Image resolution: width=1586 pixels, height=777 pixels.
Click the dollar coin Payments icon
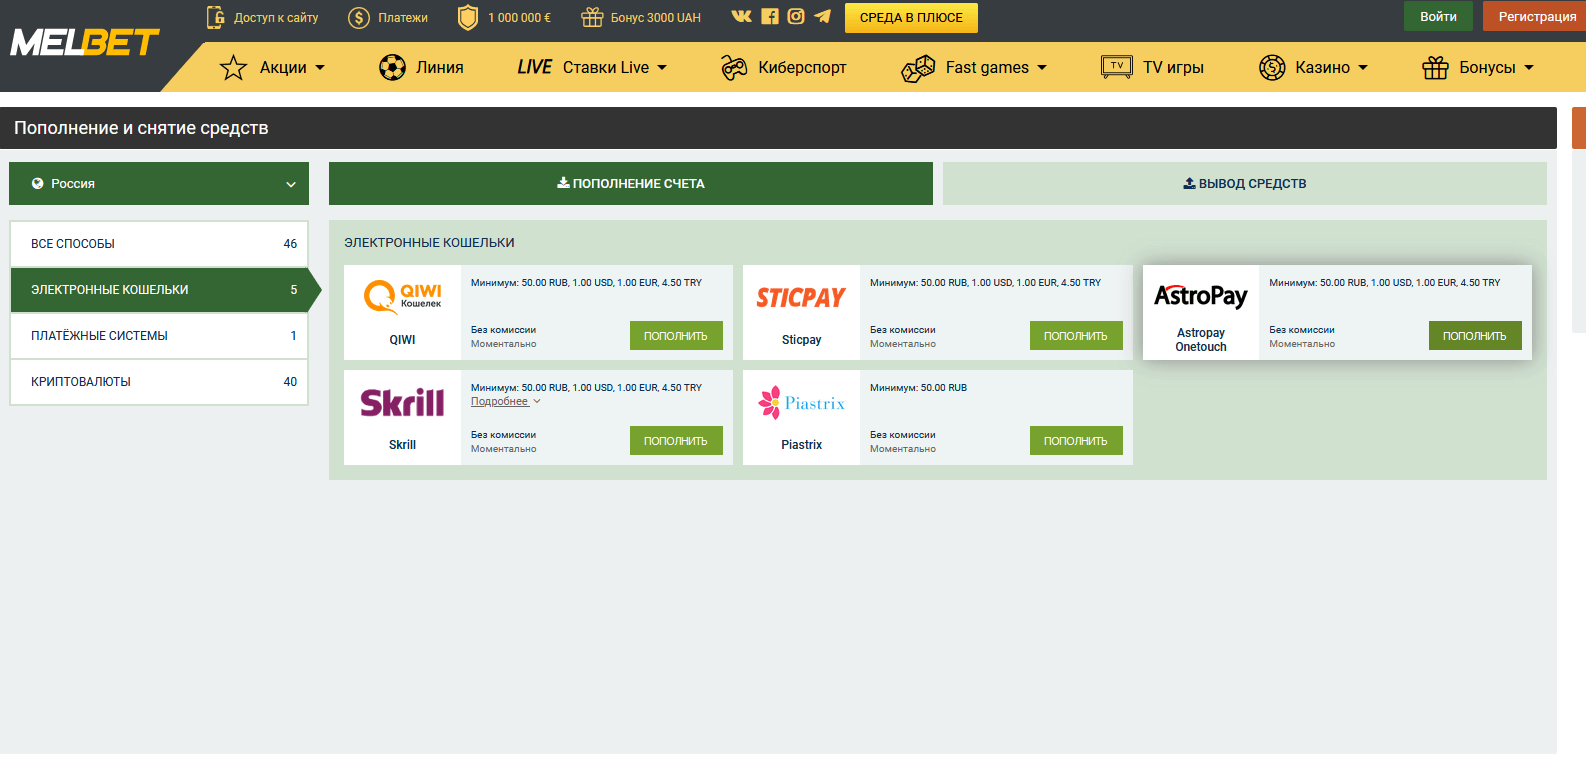pos(359,18)
